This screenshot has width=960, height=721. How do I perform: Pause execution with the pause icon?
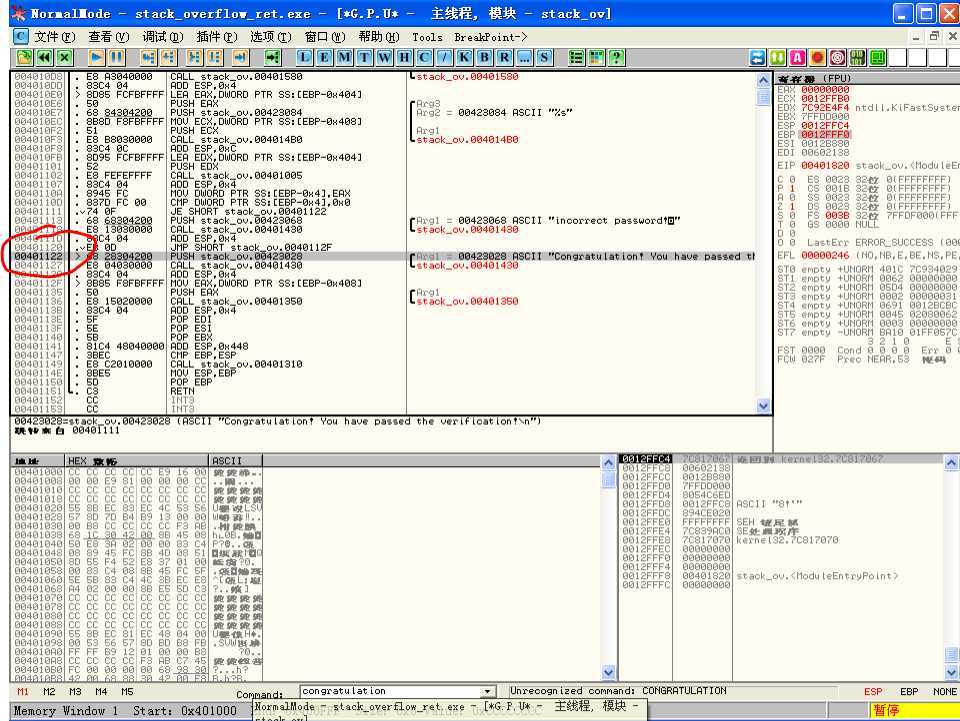tap(116, 58)
